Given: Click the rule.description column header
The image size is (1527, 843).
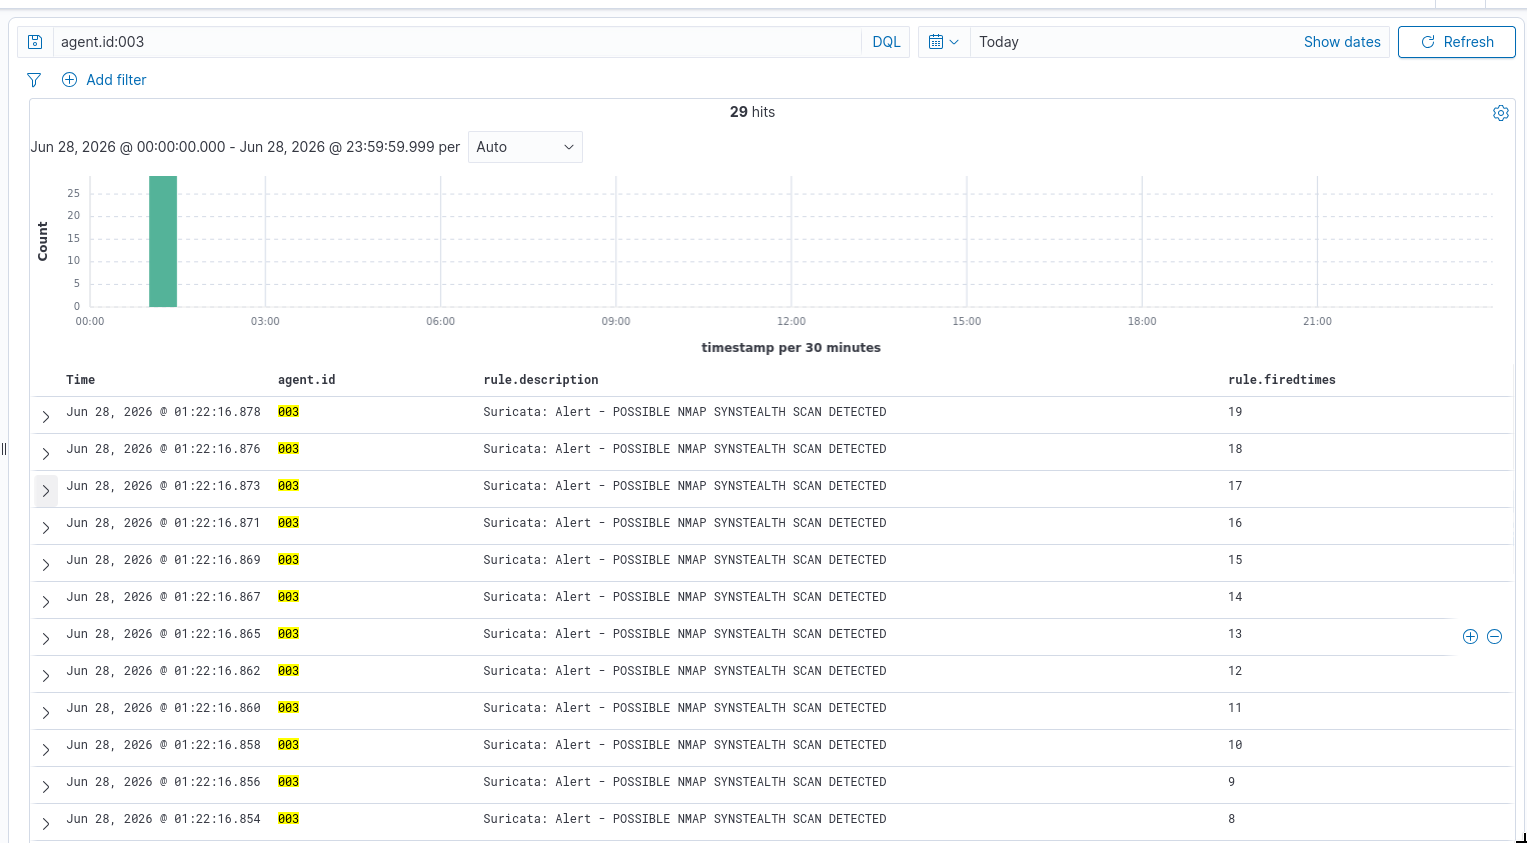Looking at the screenshot, I should pos(541,380).
